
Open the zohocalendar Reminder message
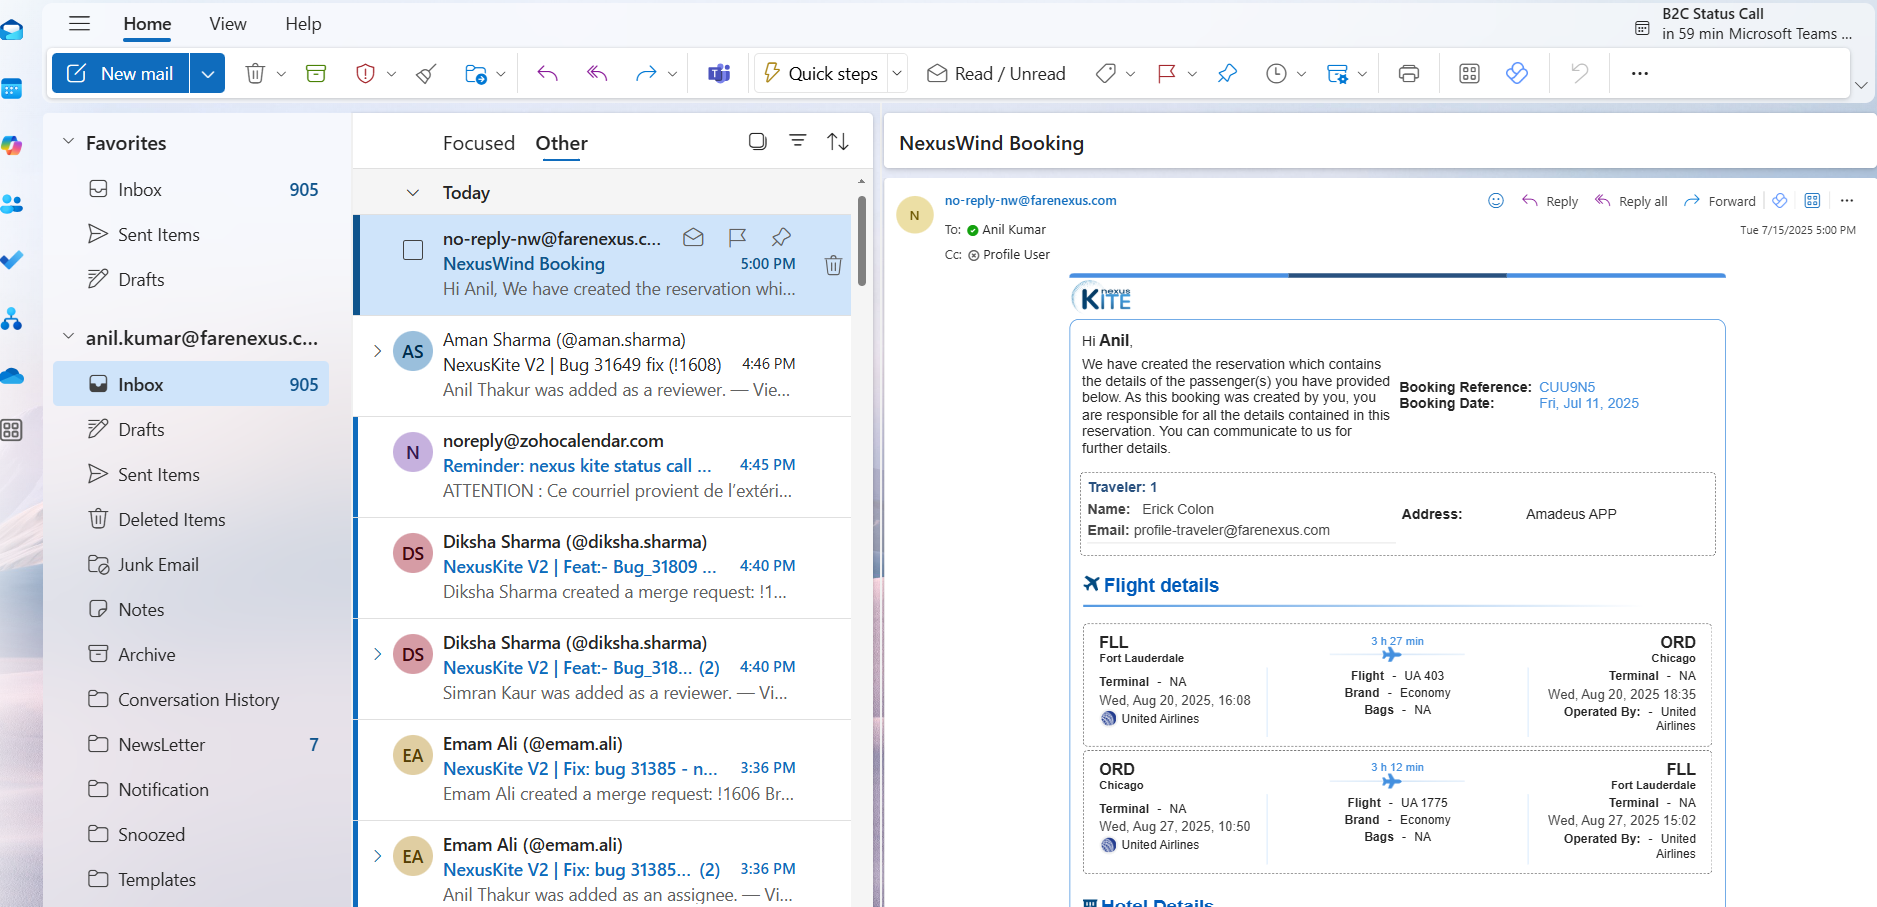point(602,466)
